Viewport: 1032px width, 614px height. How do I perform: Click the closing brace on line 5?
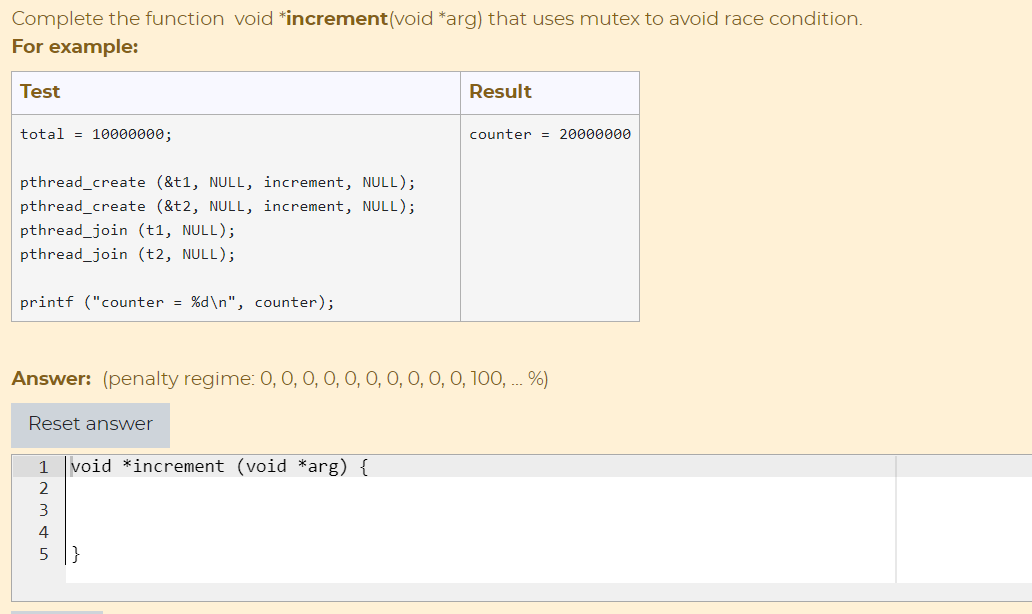[76, 554]
